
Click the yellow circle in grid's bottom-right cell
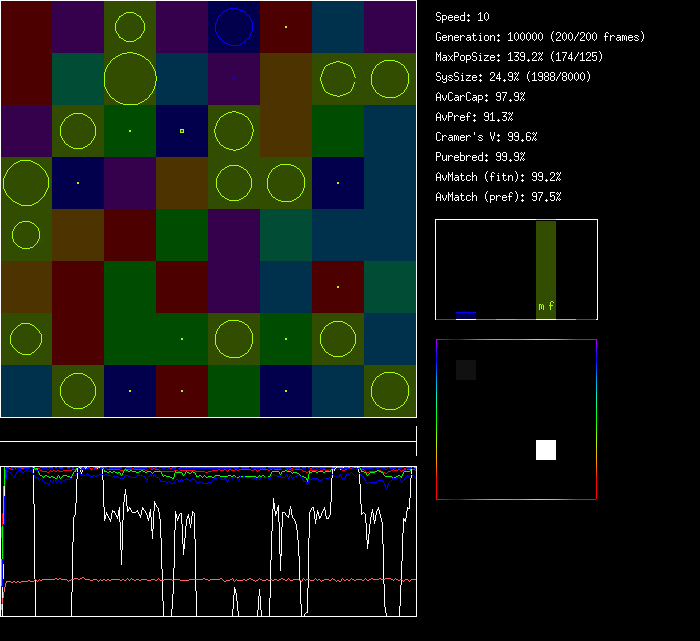pos(390,391)
